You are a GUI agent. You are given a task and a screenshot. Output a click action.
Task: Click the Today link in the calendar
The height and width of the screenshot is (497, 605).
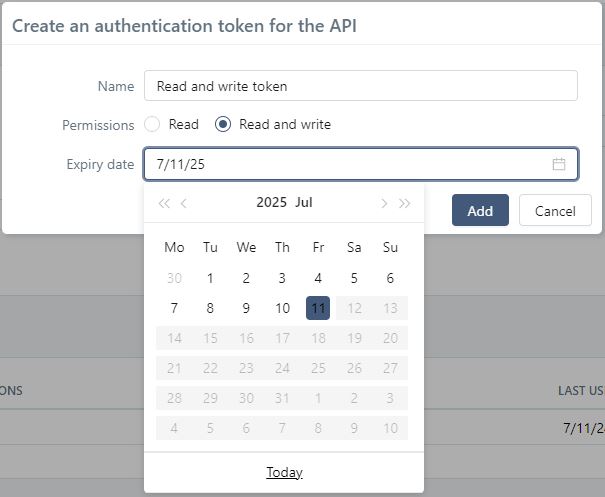(284, 472)
